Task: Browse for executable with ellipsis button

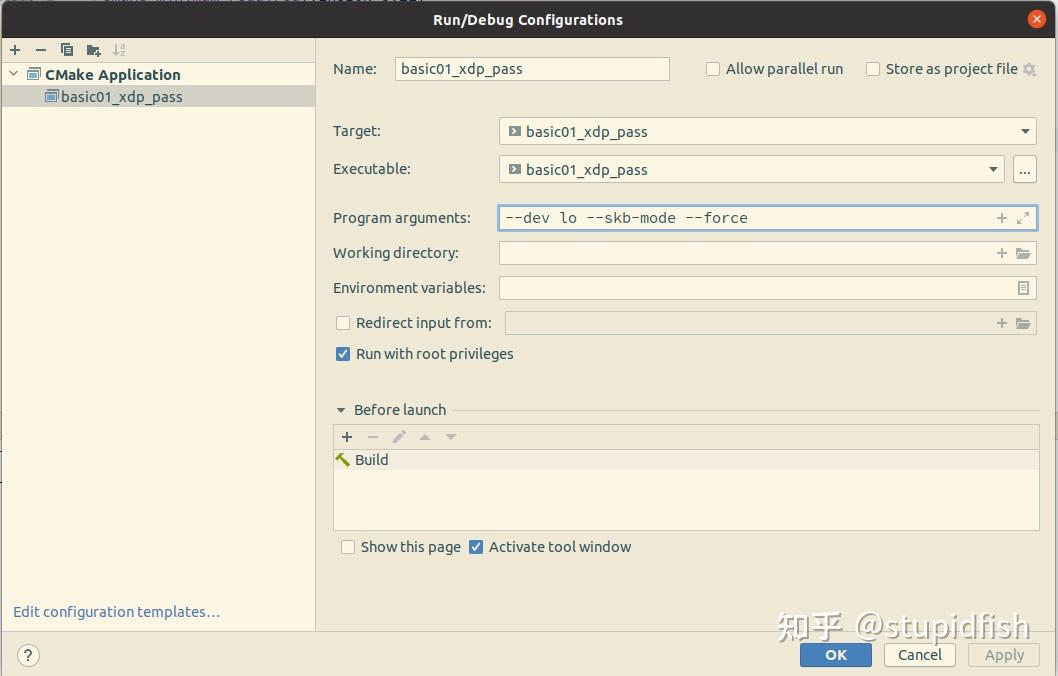Action: [x=1024, y=169]
